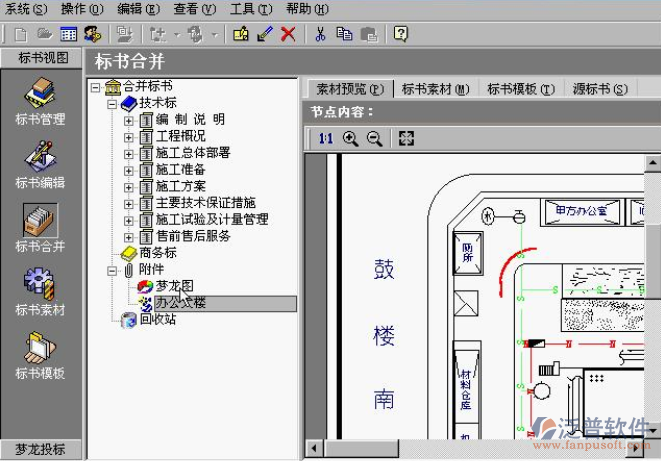Open 标书编辑 in the sidebar
The width and height of the screenshot is (661, 461).
pyautogui.click(x=40, y=165)
